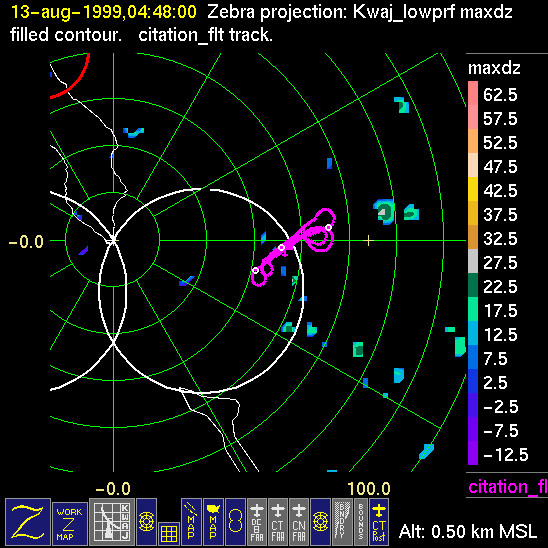The image size is (548, 548).
Task: Click the first polar range-ring icon
Action: point(146,521)
